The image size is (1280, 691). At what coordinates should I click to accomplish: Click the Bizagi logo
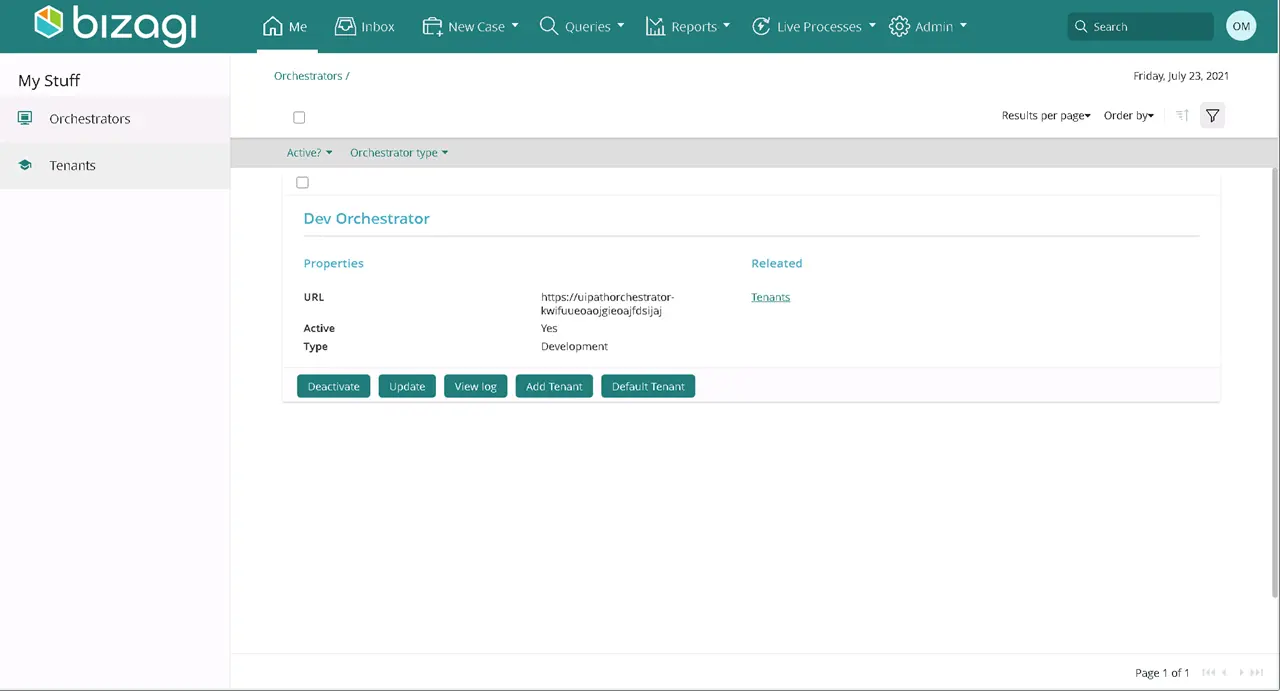[x=115, y=26]
